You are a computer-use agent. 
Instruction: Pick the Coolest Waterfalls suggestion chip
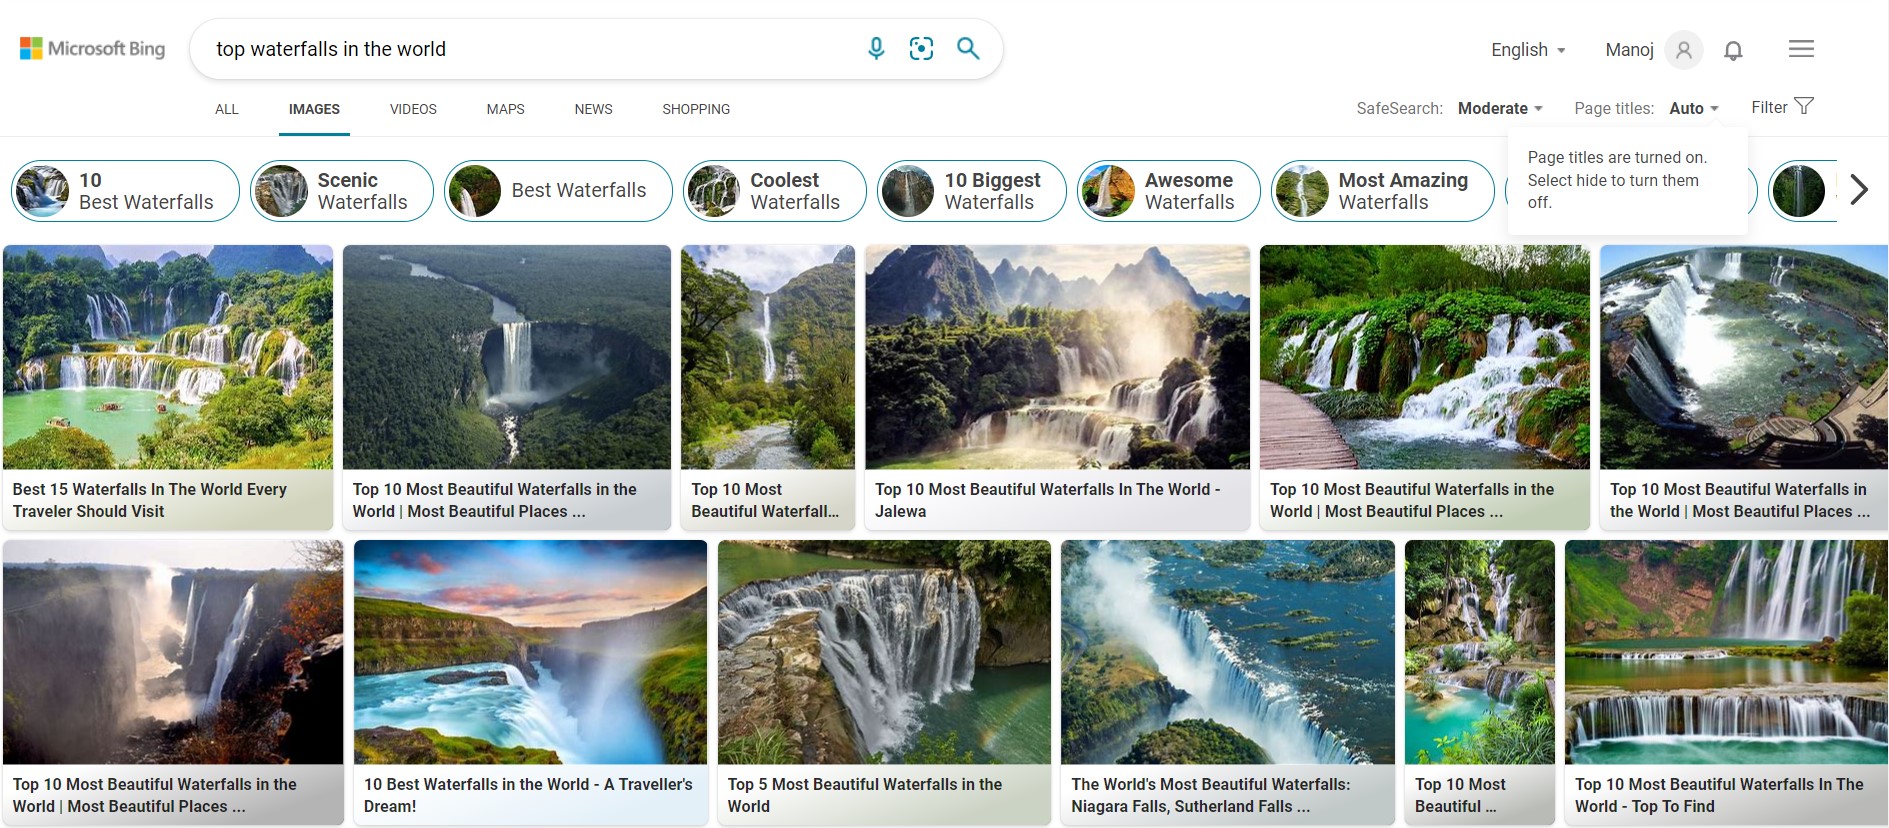point(775,190)
